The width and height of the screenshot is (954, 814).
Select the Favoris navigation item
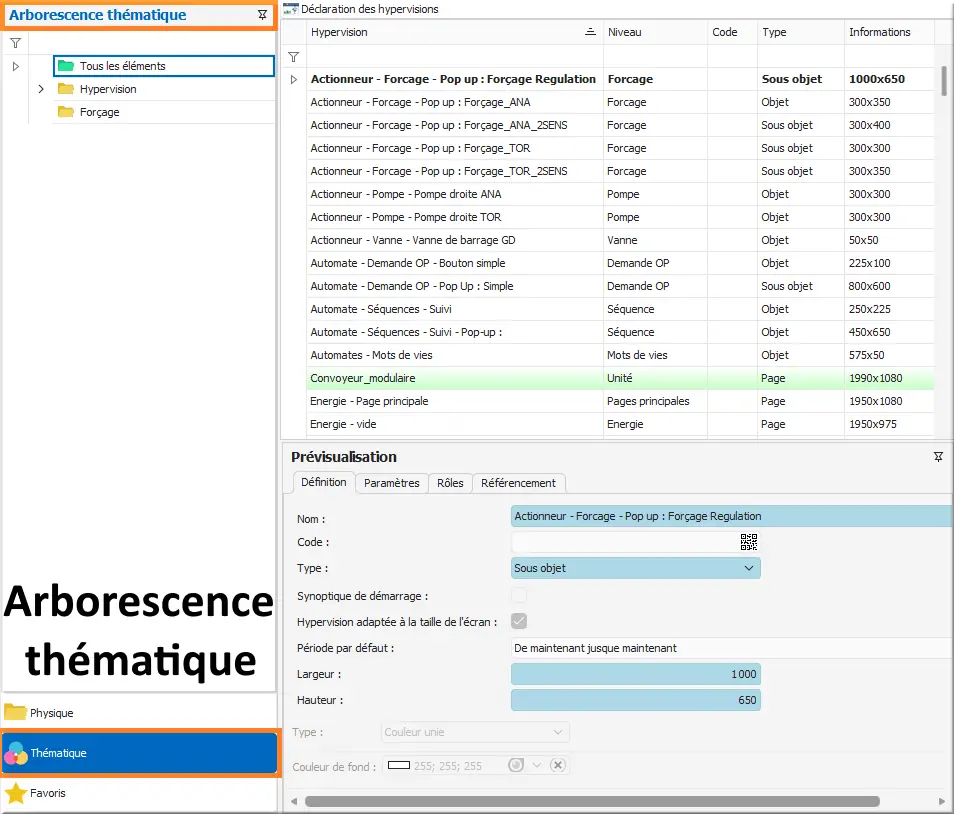(139, 793)
